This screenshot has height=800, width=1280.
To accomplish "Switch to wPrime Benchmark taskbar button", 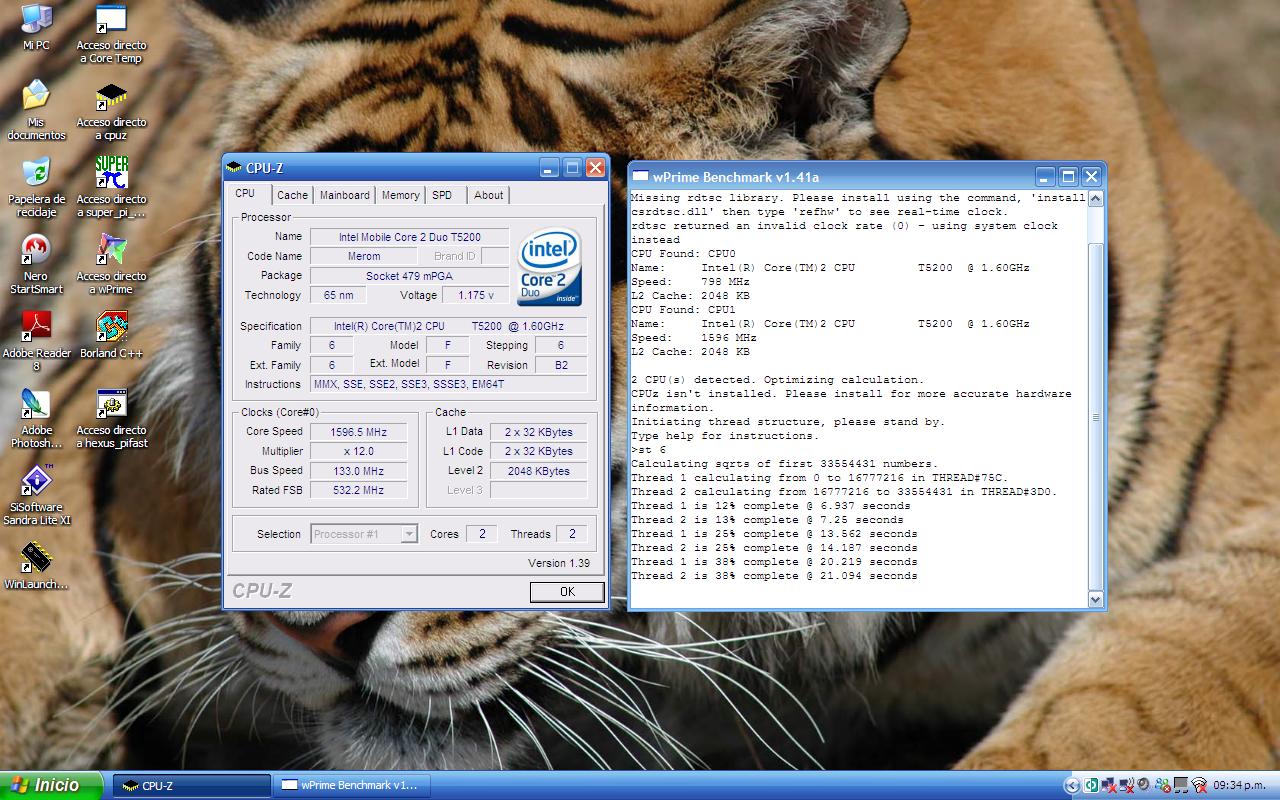I will tap(352, 786).
